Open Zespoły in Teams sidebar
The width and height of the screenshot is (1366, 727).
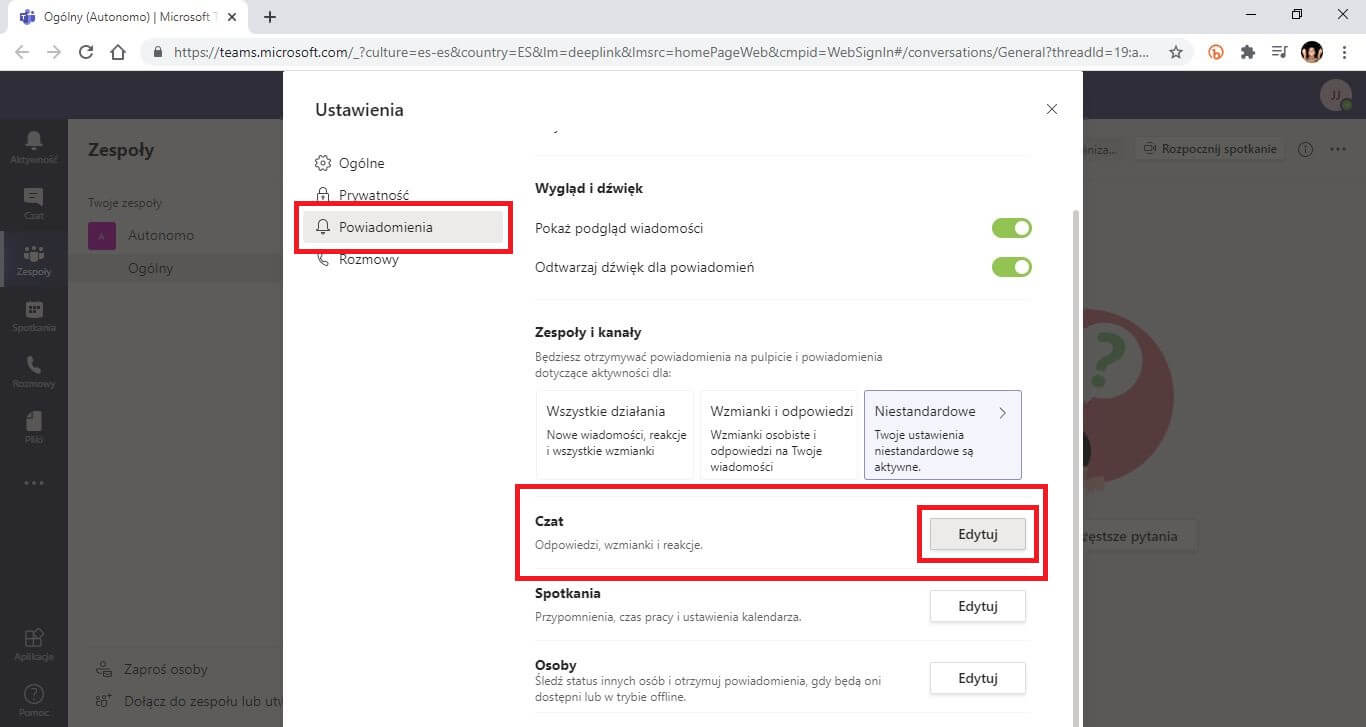pos(34,259)
